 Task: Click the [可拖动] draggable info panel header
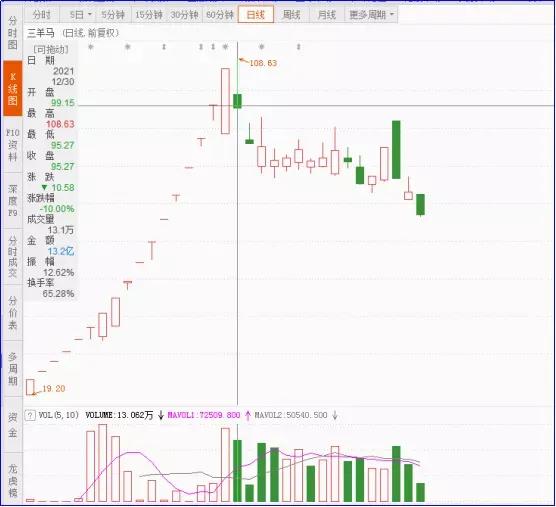click(51, 50)
